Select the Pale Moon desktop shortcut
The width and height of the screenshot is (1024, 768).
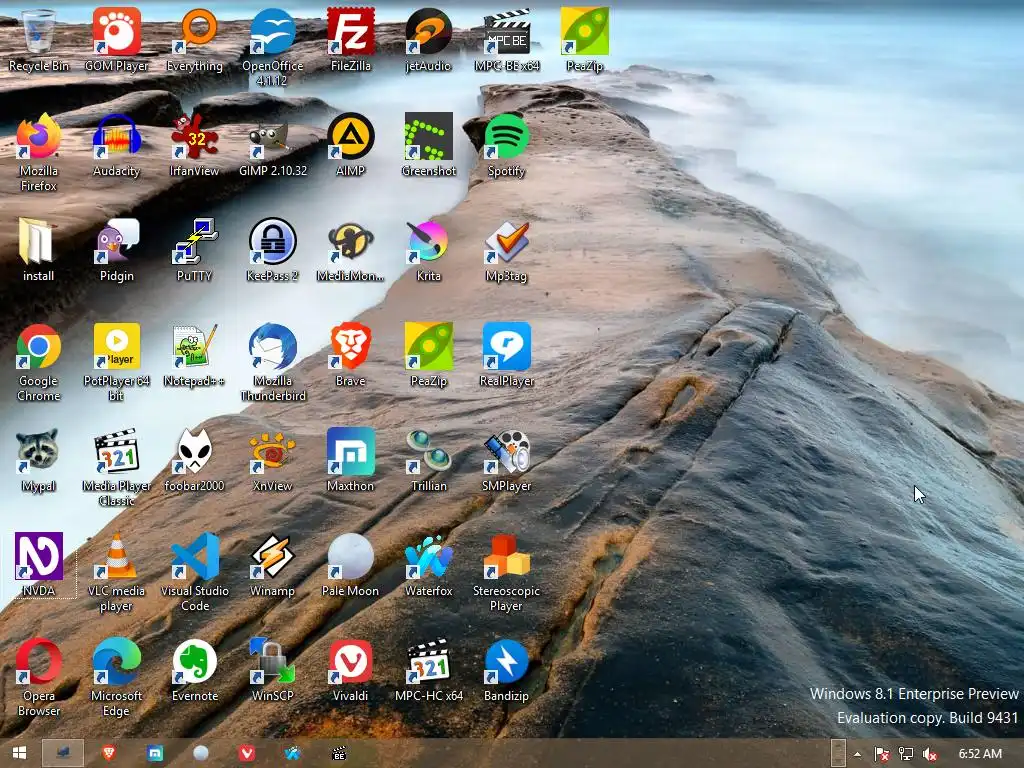[351, 566]
